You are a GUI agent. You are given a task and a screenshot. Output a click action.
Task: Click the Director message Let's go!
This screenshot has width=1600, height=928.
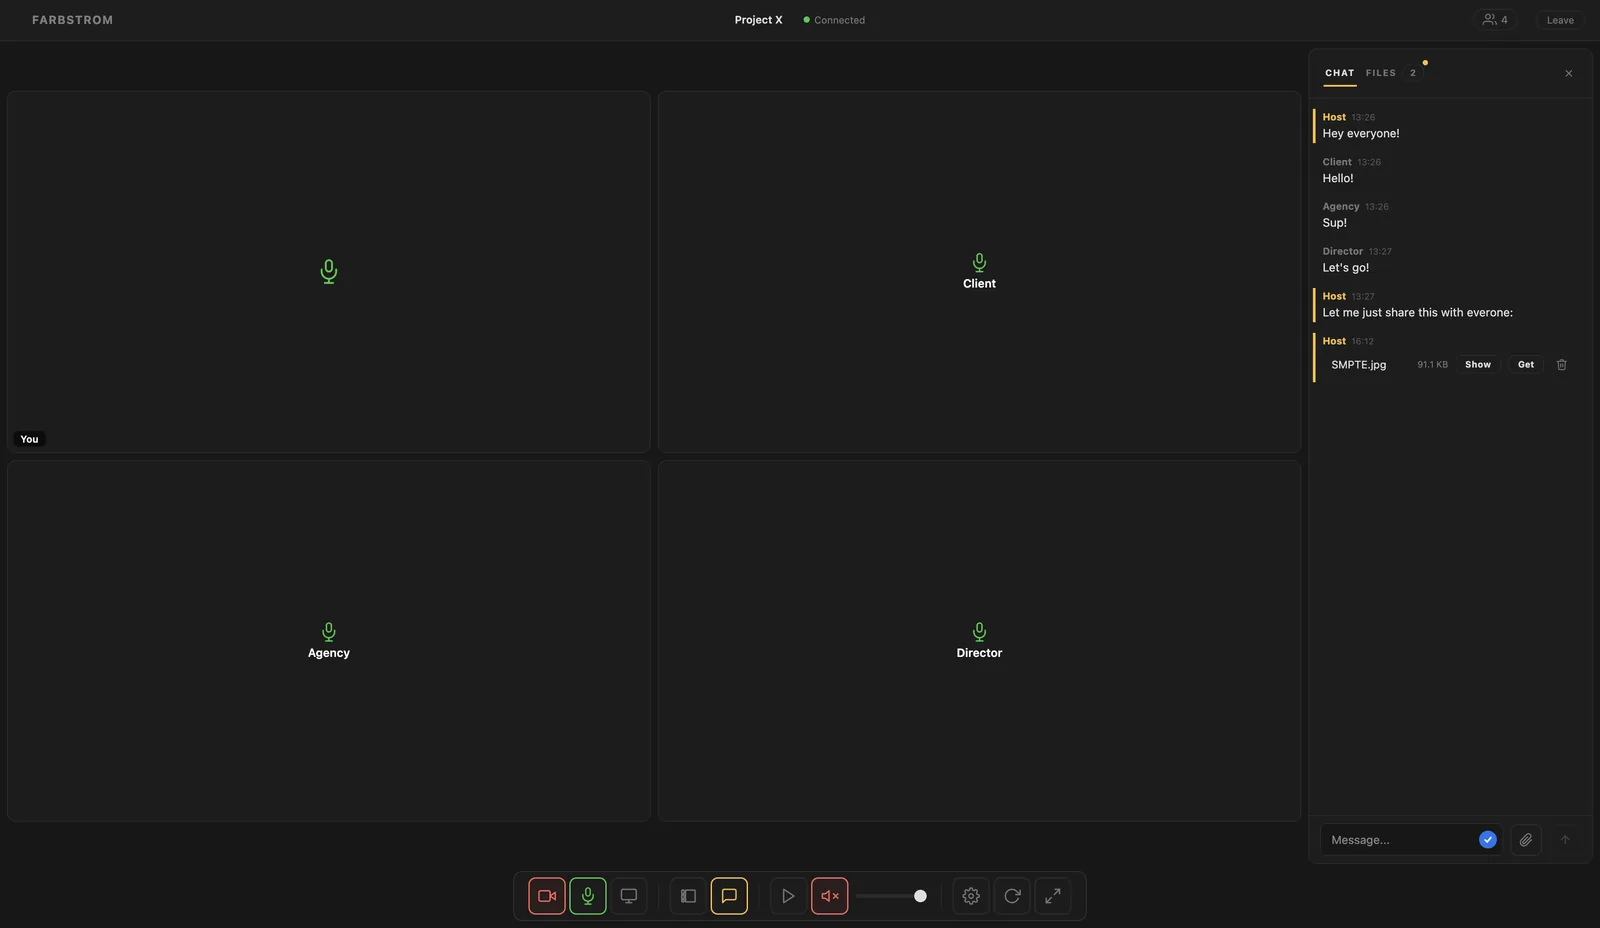click(x=1346, y=268)
